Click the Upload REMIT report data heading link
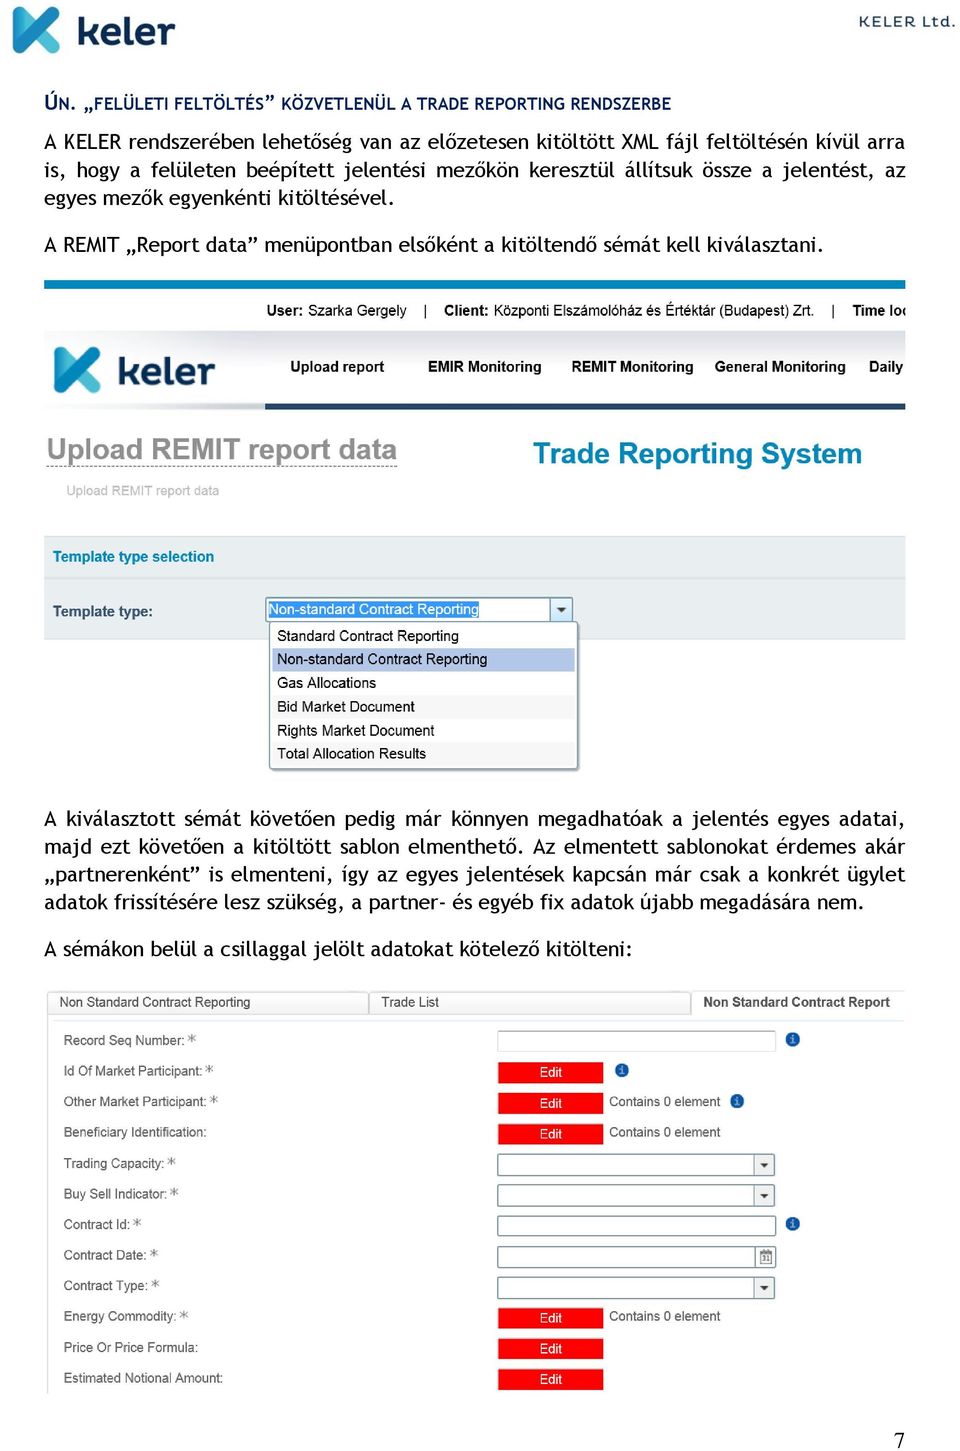The width and height of the screenshot is (960, 1451). [x=222, y=450]
